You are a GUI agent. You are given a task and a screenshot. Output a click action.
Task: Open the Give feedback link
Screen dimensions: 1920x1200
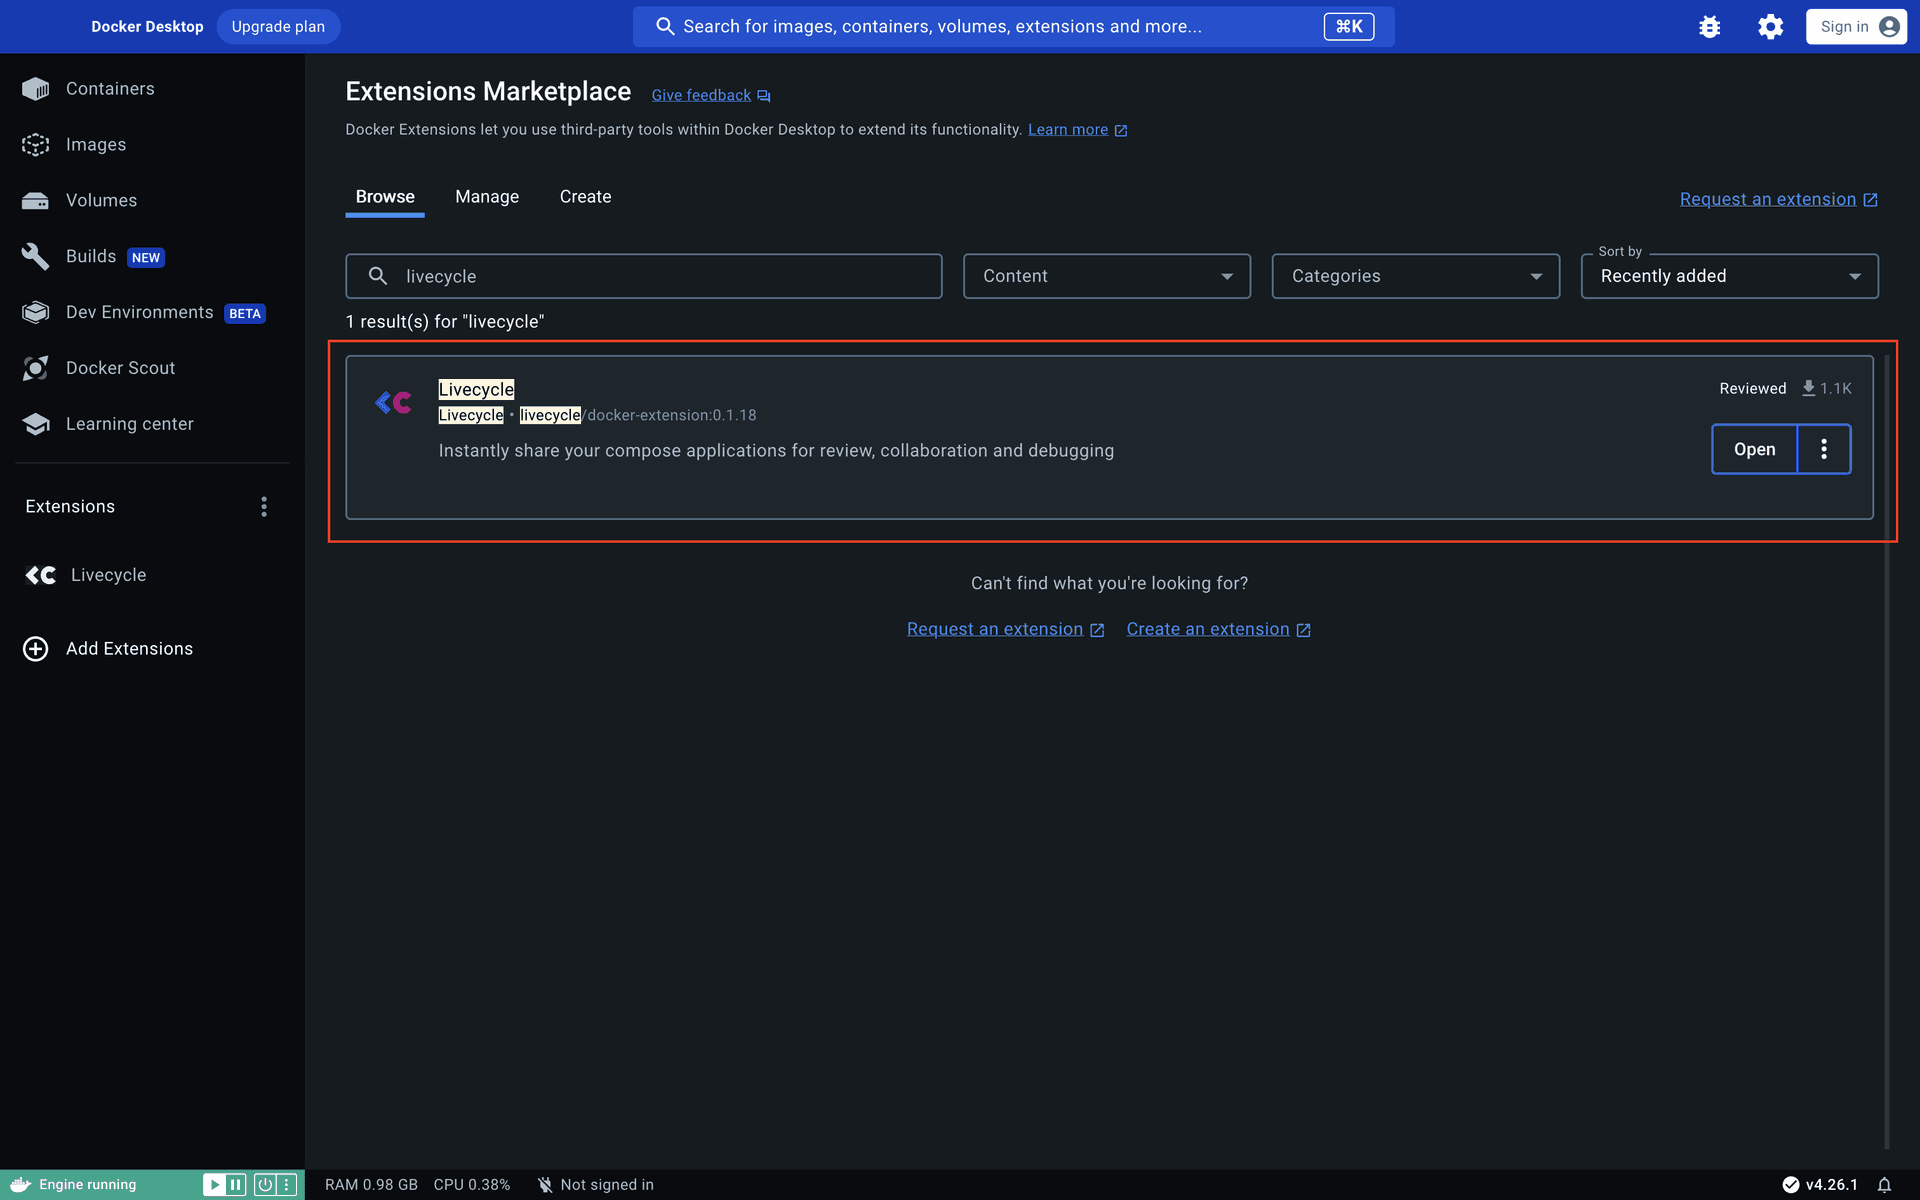[x=711, y=95]
